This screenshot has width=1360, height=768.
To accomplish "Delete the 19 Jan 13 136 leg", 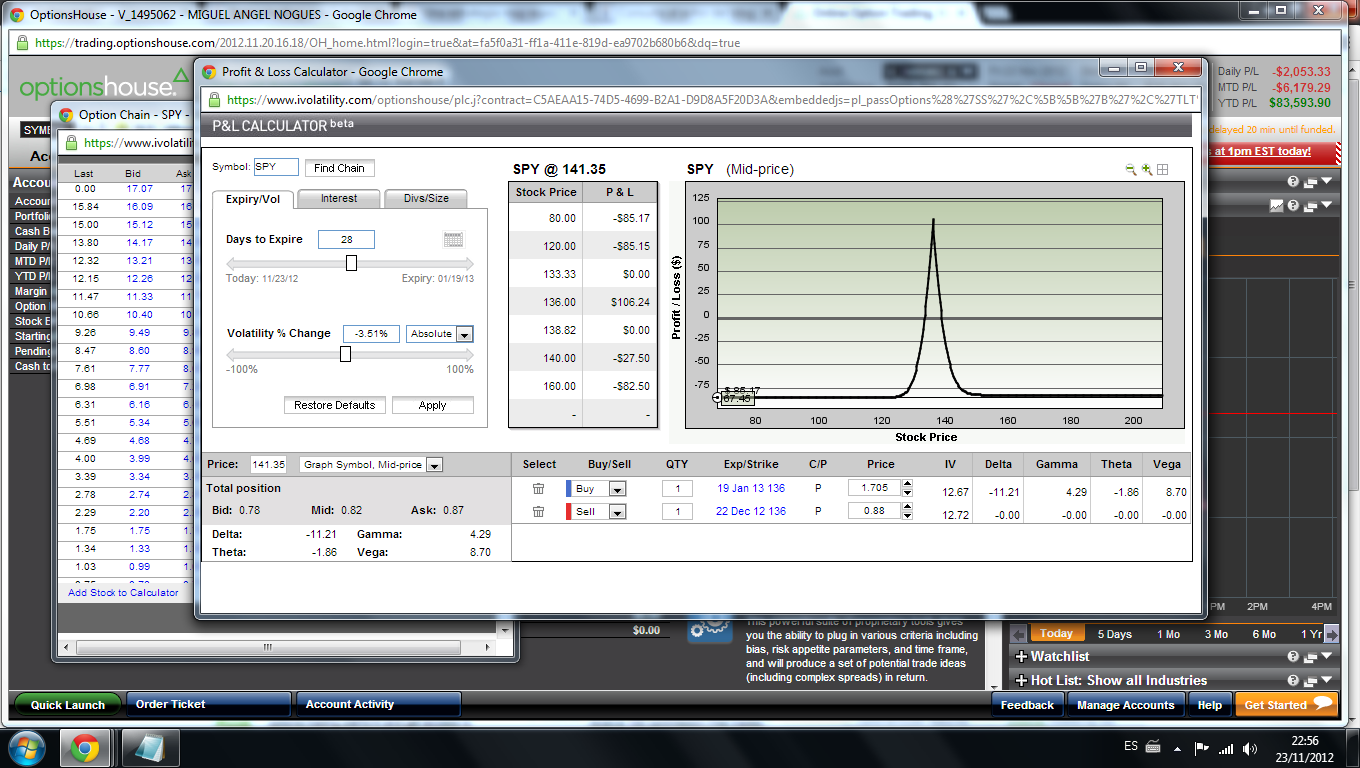I will click(x=538, y=489).
